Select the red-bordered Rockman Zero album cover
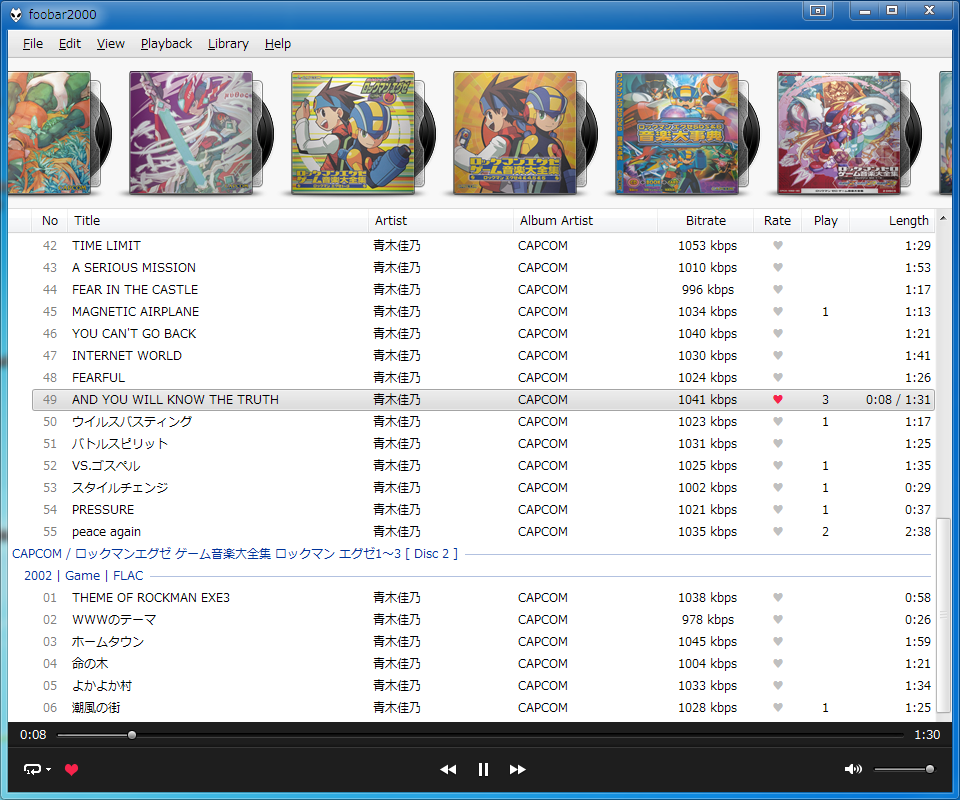This screenshot has width=960, height=800. 839,133
